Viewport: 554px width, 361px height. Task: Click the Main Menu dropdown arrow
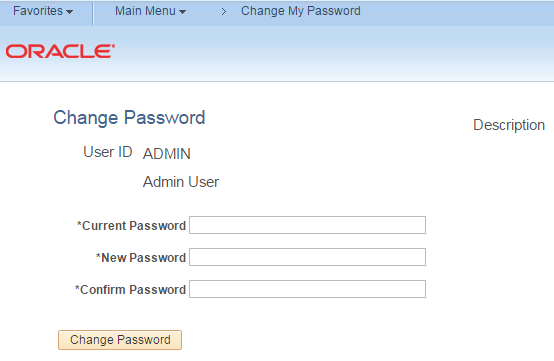point(182,12)
